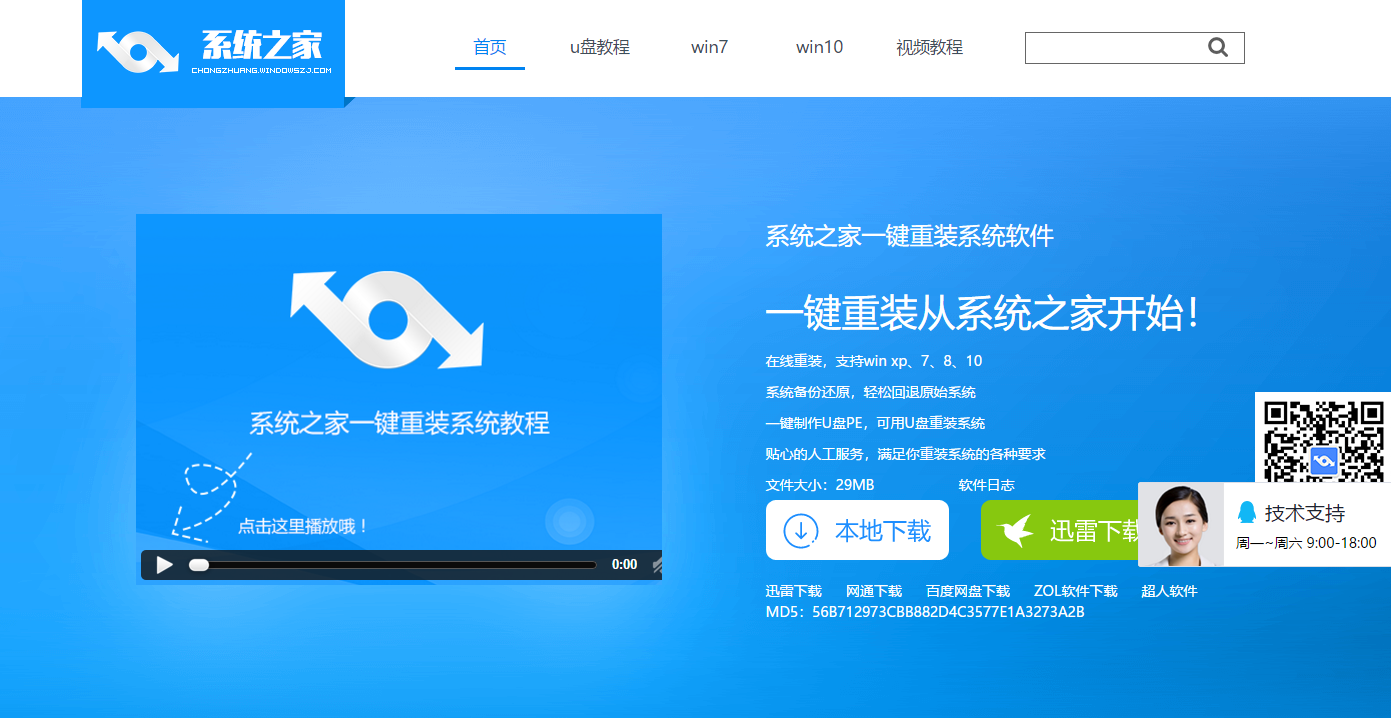Click the 本地下载 button

tap(857, 530)
